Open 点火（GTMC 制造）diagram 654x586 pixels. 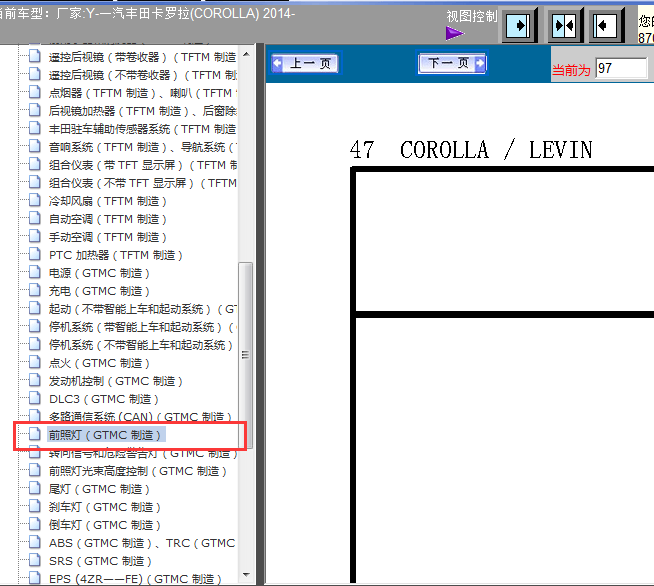[99, 363]
